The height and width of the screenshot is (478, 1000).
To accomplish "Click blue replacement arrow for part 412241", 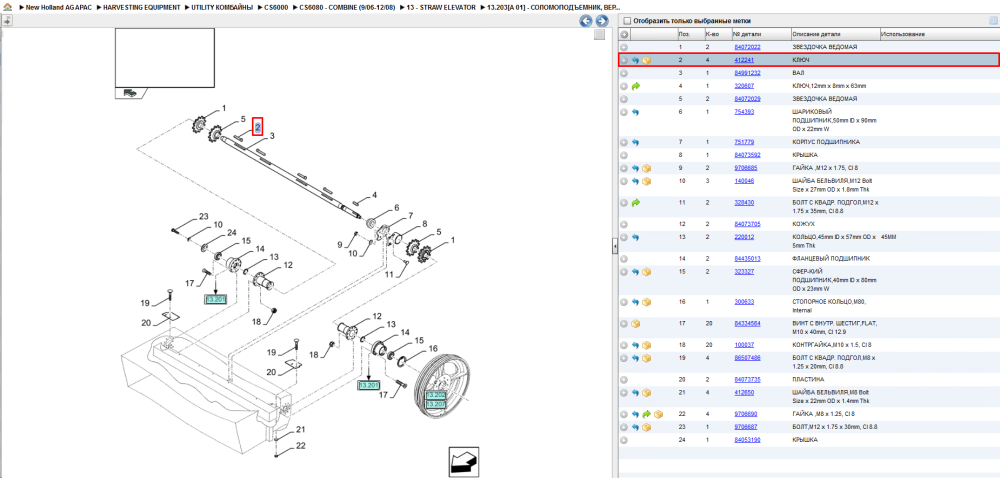I will (x=635, y=61).
